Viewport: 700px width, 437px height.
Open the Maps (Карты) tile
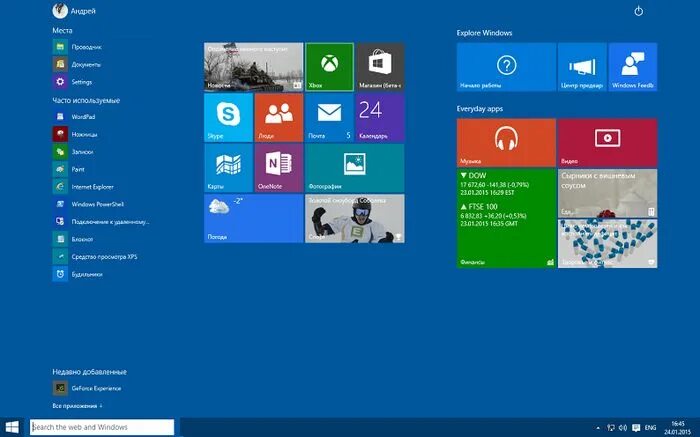point(228,168)
